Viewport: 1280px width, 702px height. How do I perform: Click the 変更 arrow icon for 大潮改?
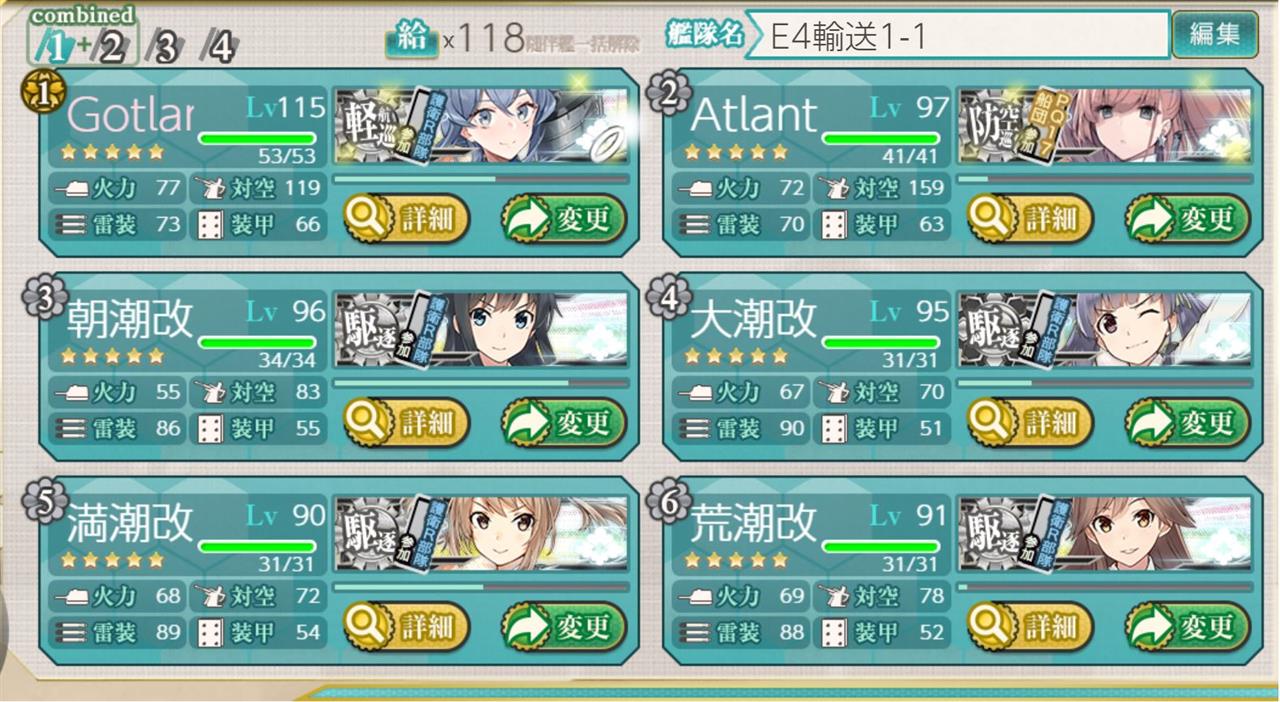(x=1151, y=423)
